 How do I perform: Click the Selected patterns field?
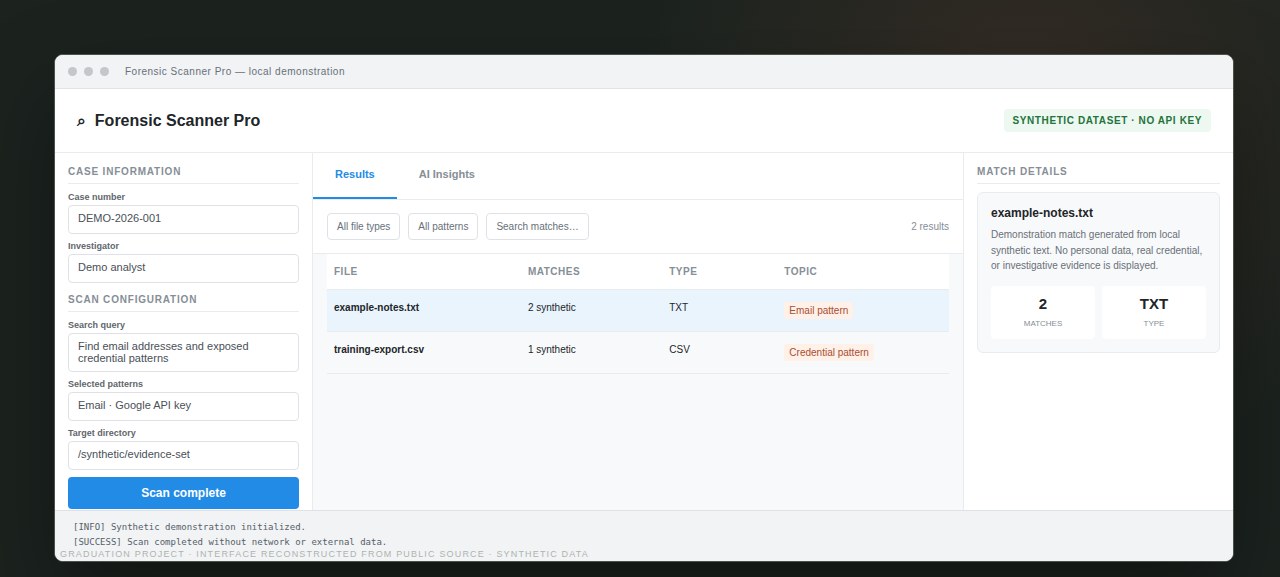[183, 406]
